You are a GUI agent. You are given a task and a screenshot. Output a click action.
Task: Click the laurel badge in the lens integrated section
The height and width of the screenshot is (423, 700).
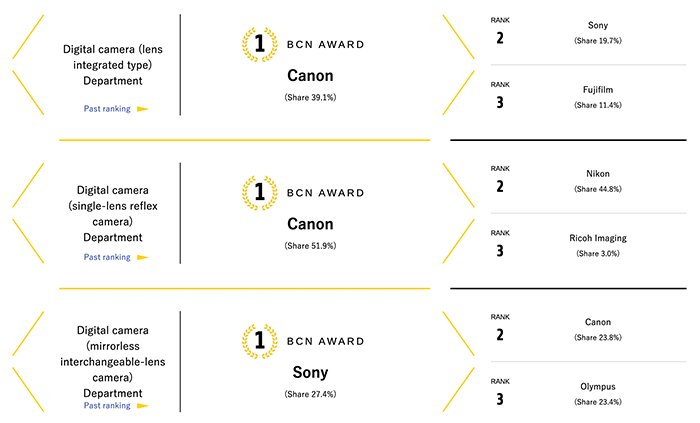click(x=259, y=44)
